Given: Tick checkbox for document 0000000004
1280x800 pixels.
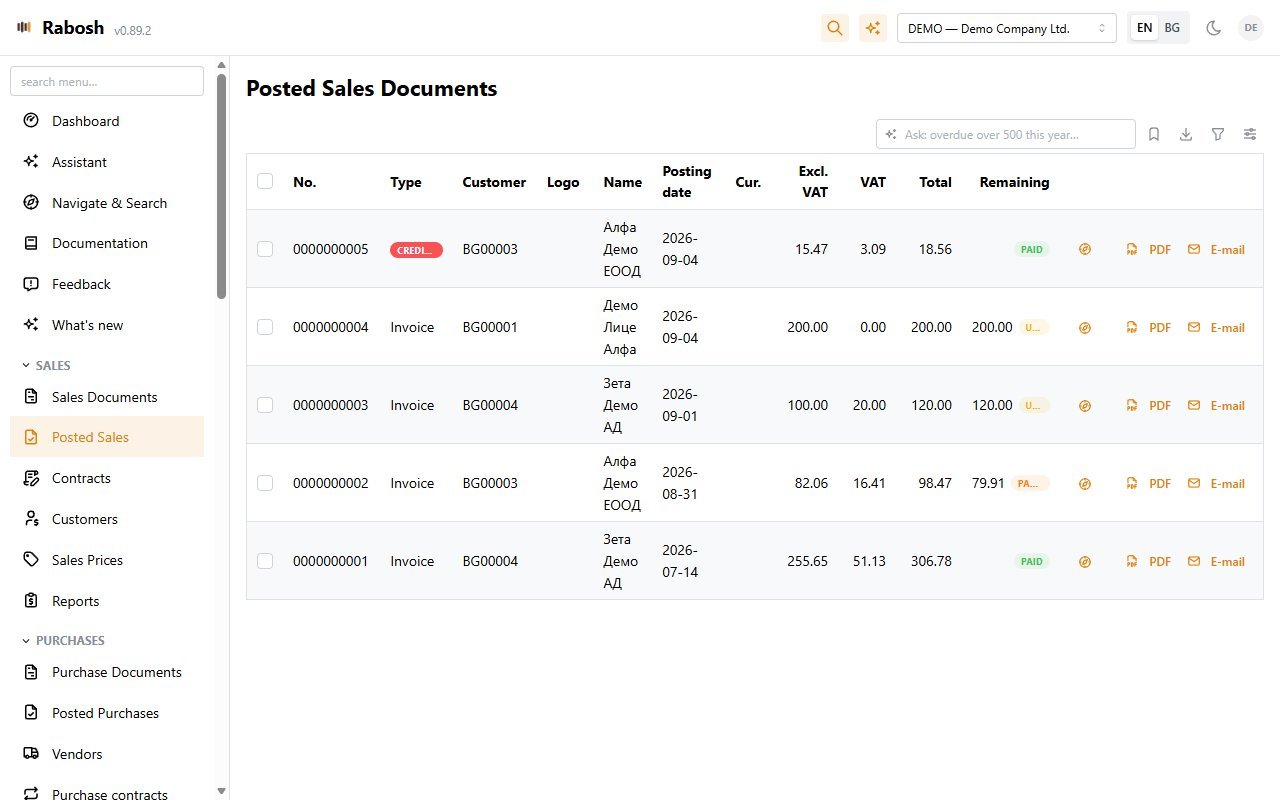Looking at the screenshot, I should point(265,327).
